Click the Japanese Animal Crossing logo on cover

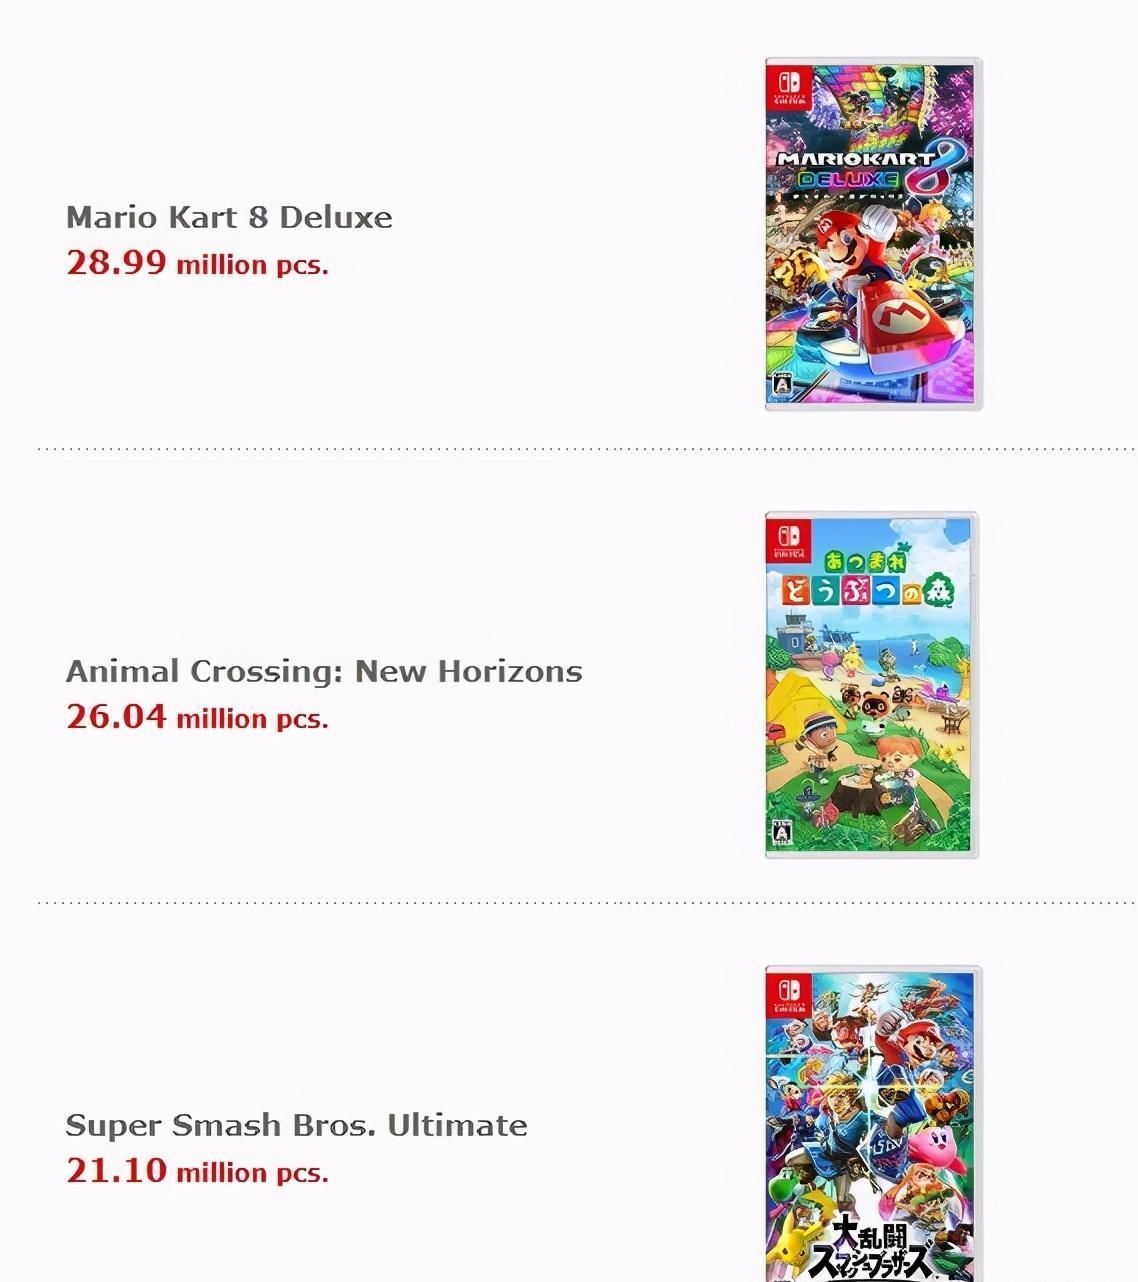click(x=868, y=578)
